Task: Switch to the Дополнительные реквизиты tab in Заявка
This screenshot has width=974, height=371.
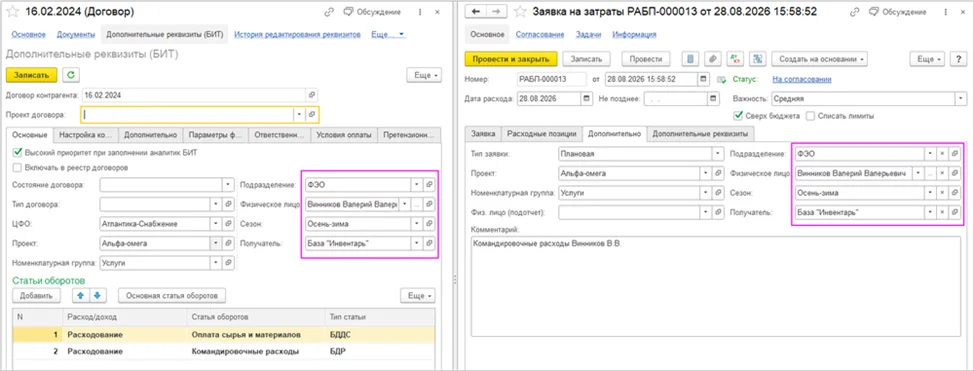Action: pyautogui.click(x=701, y=134)
